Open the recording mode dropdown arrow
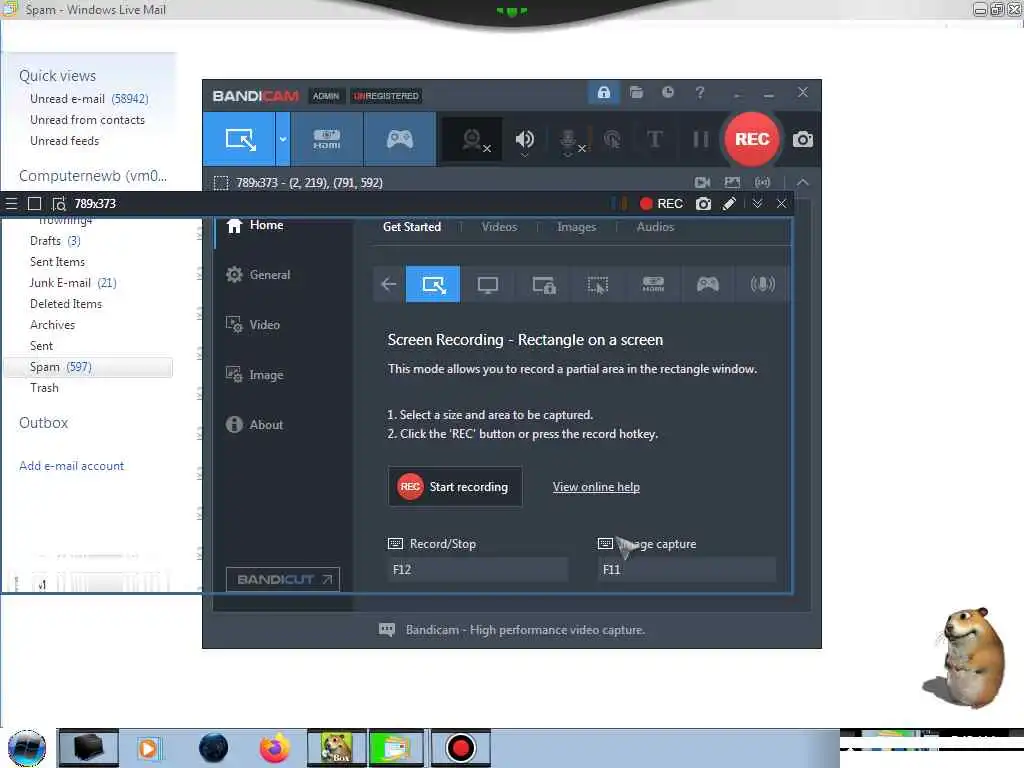1024x768 pixels. (283, 139)
